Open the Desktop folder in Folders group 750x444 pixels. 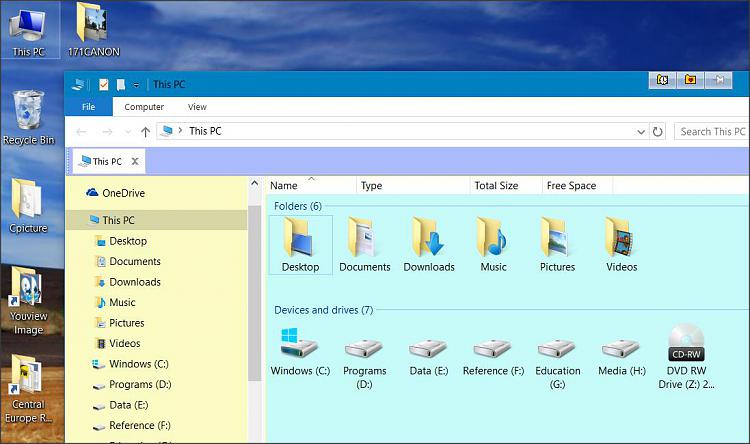point(300,245)
